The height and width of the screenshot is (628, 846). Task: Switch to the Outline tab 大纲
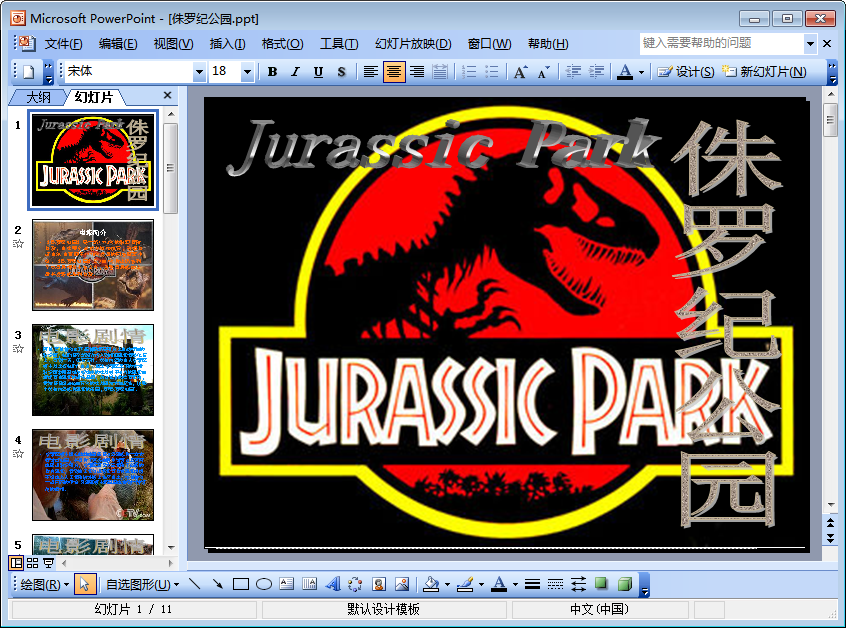click(x=38, y=98)
